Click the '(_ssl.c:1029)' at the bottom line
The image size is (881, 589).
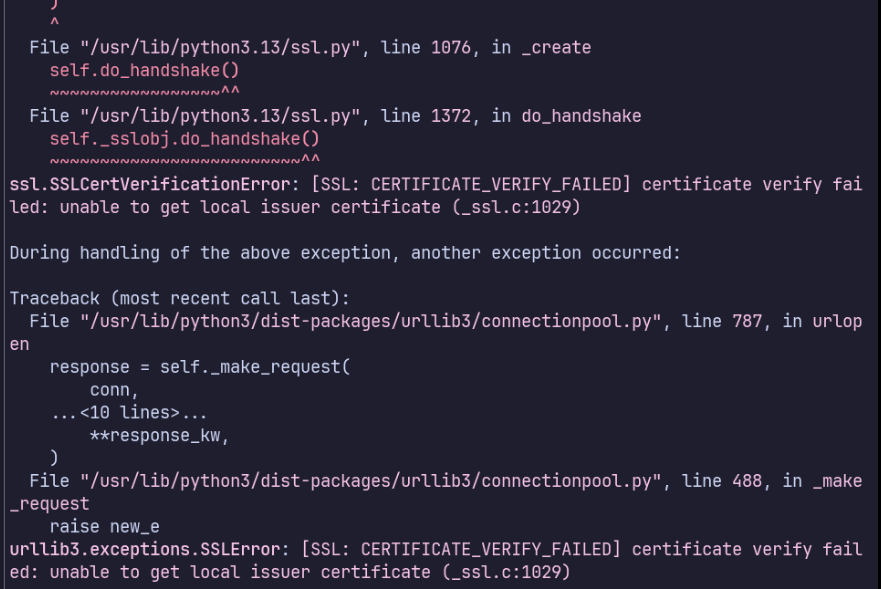tap(506, 572)
